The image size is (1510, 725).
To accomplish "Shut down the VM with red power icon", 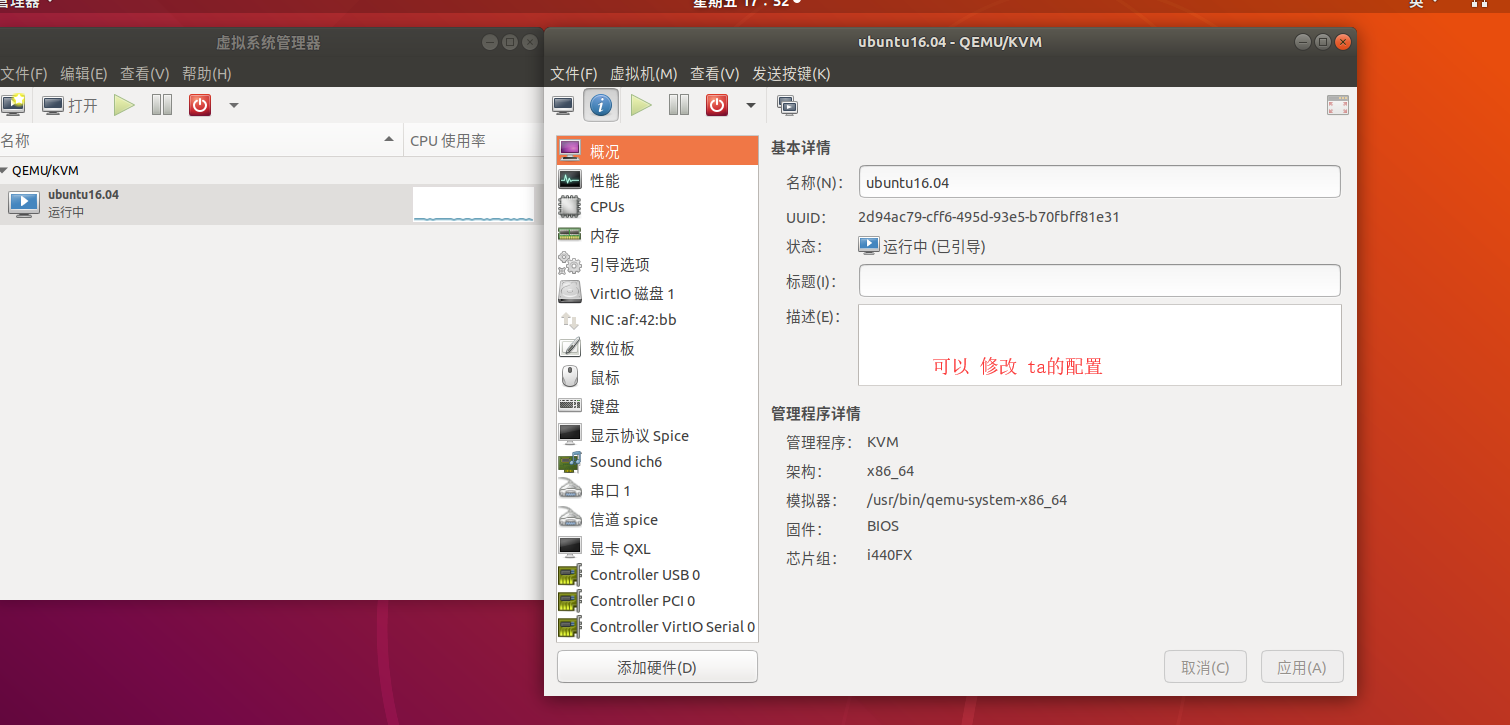I will pyautogui.click(x=716, y=105).
